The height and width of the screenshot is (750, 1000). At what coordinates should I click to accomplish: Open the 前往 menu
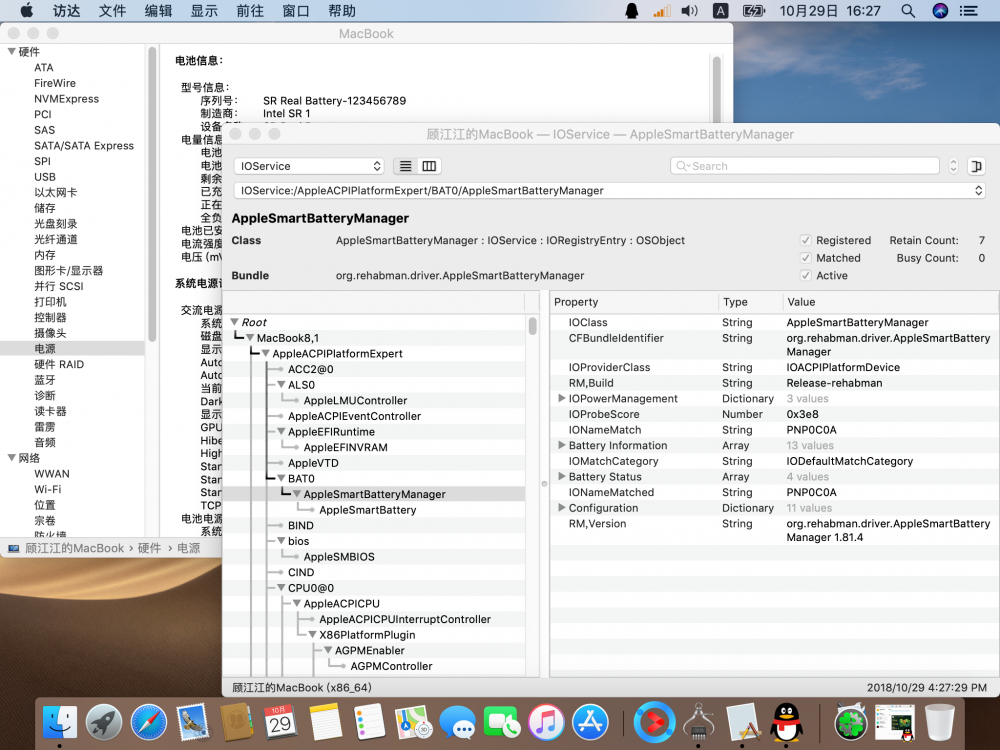coord(250,11)
